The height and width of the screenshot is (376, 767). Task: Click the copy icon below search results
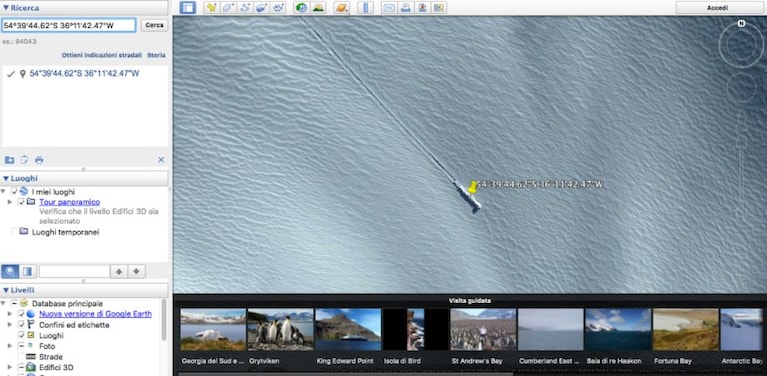[24, 160]
